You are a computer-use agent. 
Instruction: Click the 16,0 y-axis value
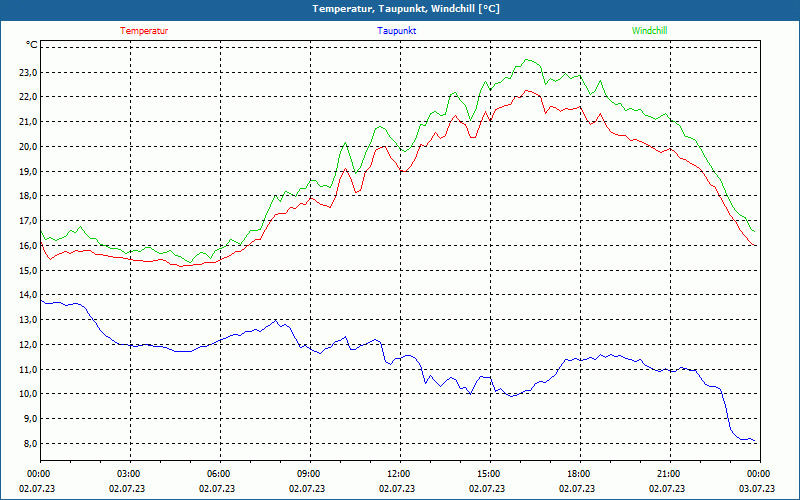tap(28, 245)
